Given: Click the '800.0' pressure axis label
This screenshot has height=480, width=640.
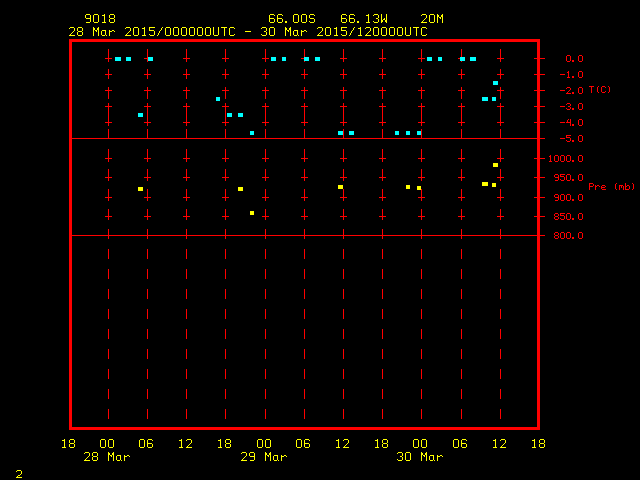Looking at the screenshot, I should click(x=569, y=236).
